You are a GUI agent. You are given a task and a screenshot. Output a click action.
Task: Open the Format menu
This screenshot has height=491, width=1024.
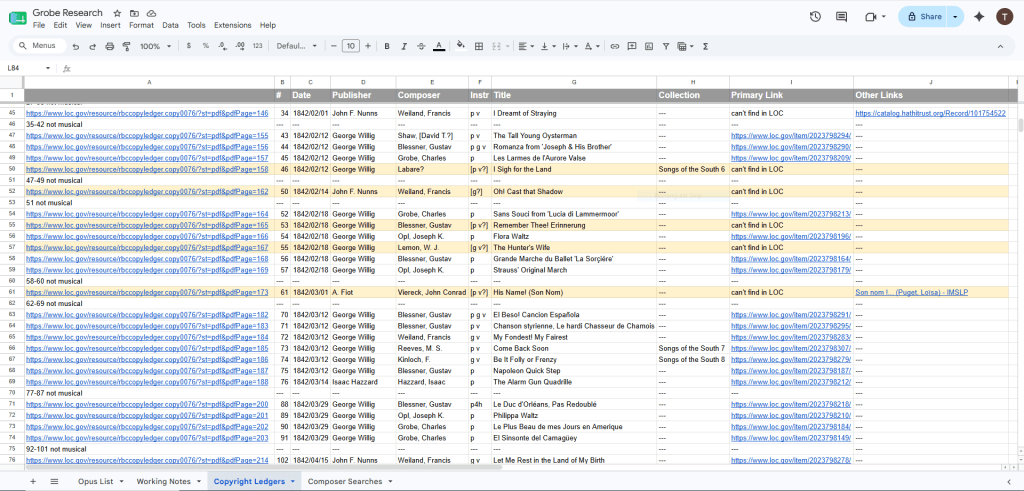142,25
